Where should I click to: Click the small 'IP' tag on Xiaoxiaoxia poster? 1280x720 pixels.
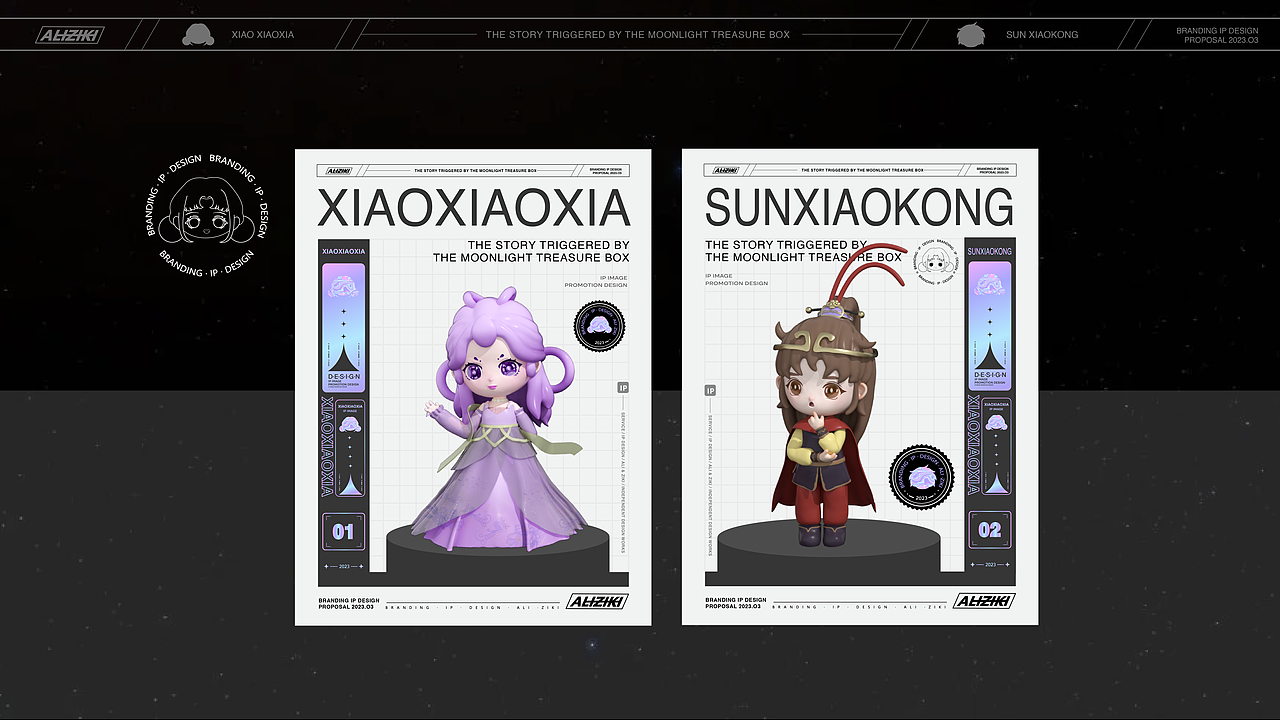coord(623,387)
